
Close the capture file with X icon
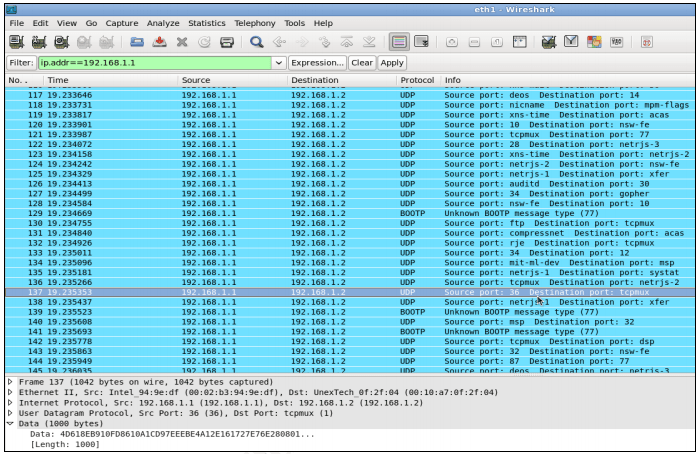click(x=182, y=42)
